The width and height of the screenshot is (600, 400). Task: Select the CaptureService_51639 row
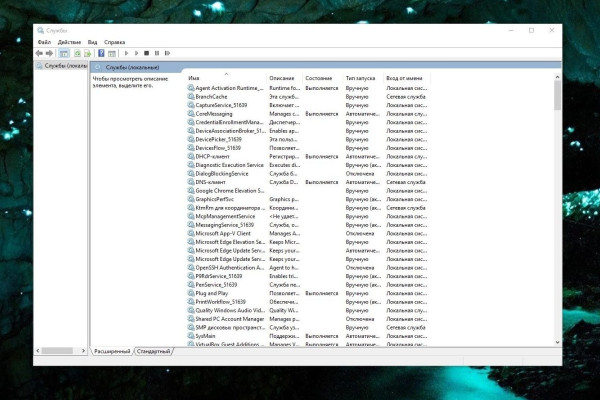pos(307,105)
